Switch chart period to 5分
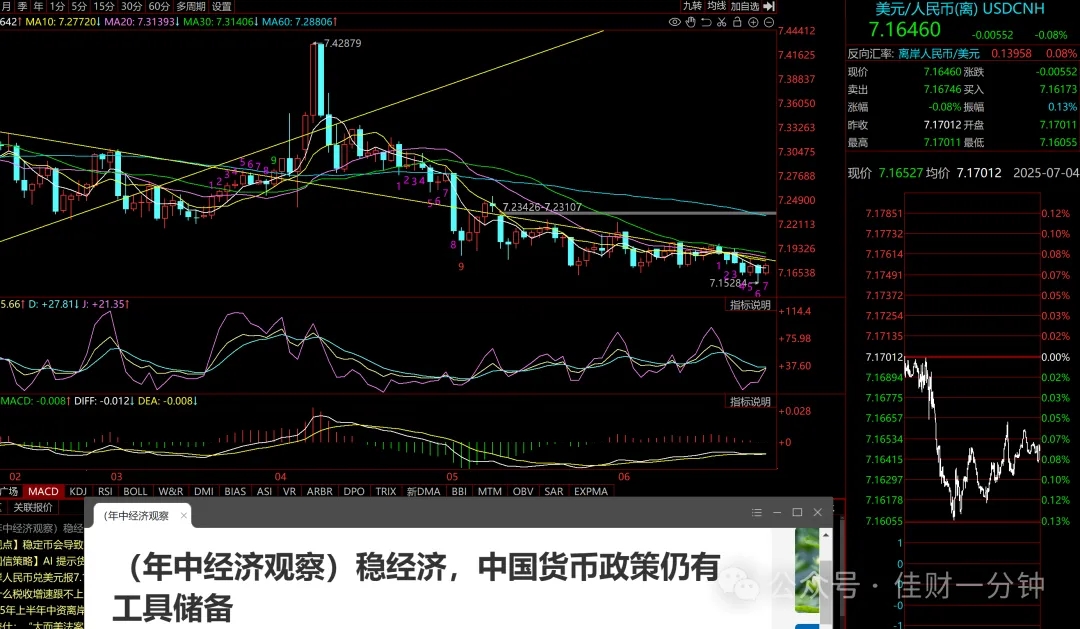 (x=79, y=6)
